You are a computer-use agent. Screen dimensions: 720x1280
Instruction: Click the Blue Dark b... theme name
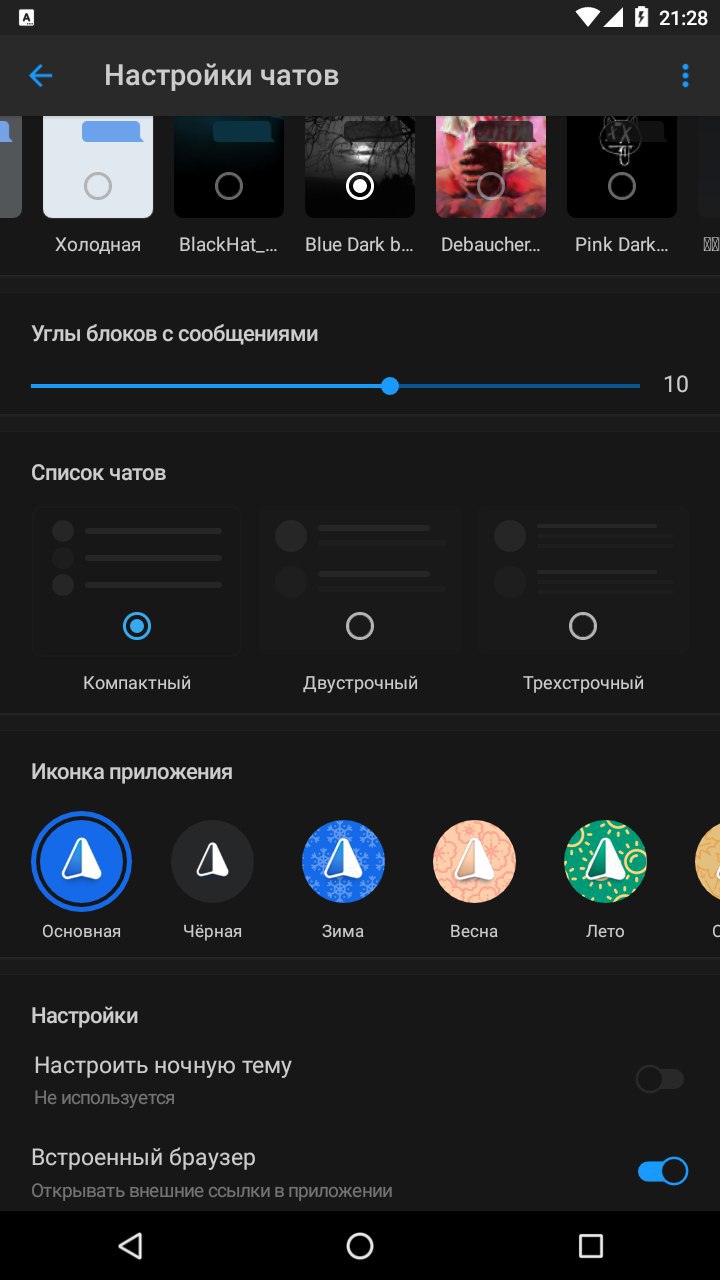359,245
